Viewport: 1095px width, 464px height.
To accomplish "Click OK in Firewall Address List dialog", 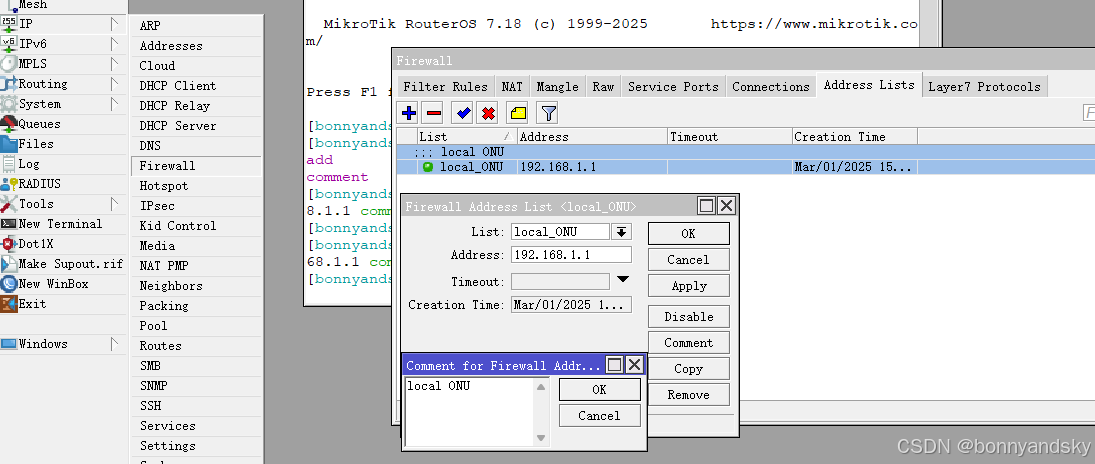I will pos(689,233).
